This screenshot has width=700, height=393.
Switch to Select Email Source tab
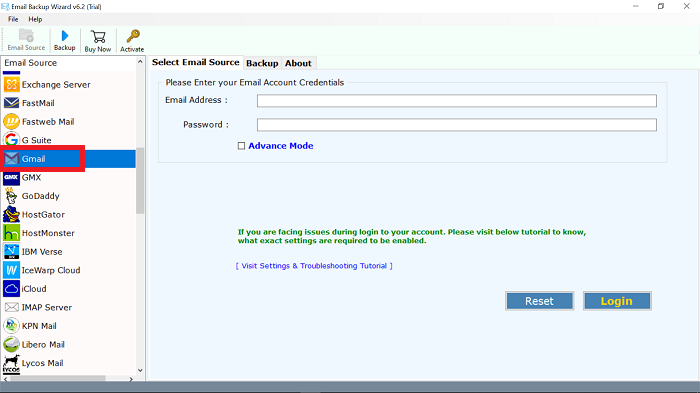[196, 63]
